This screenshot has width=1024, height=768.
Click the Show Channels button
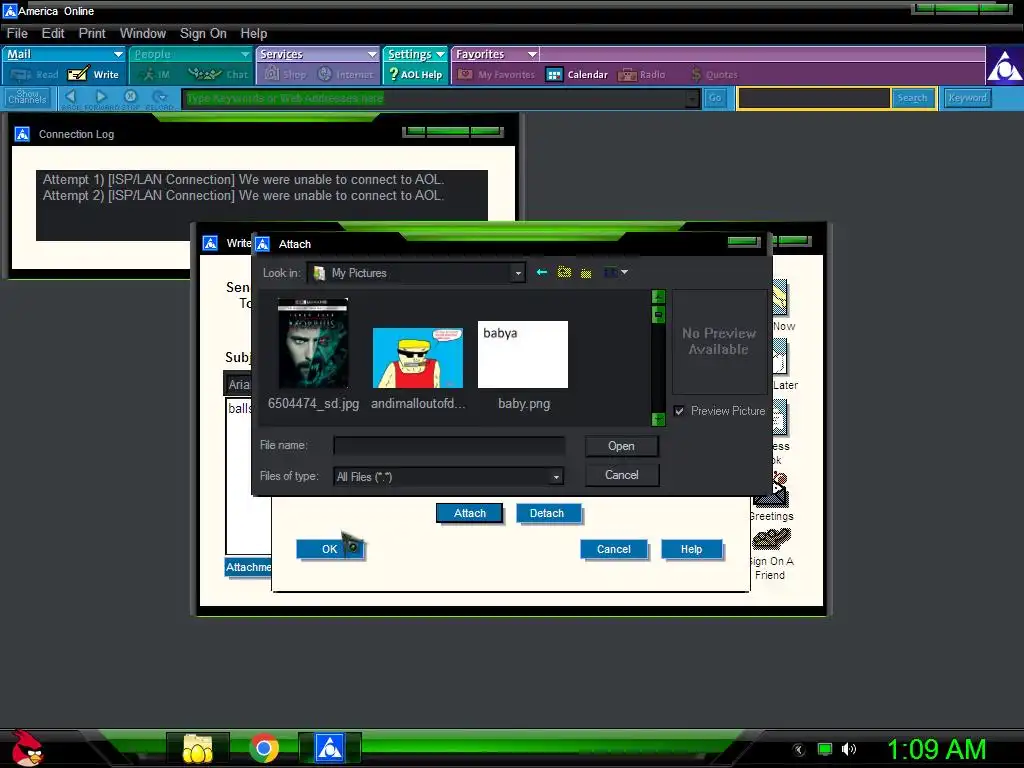(x=27, y=98)
